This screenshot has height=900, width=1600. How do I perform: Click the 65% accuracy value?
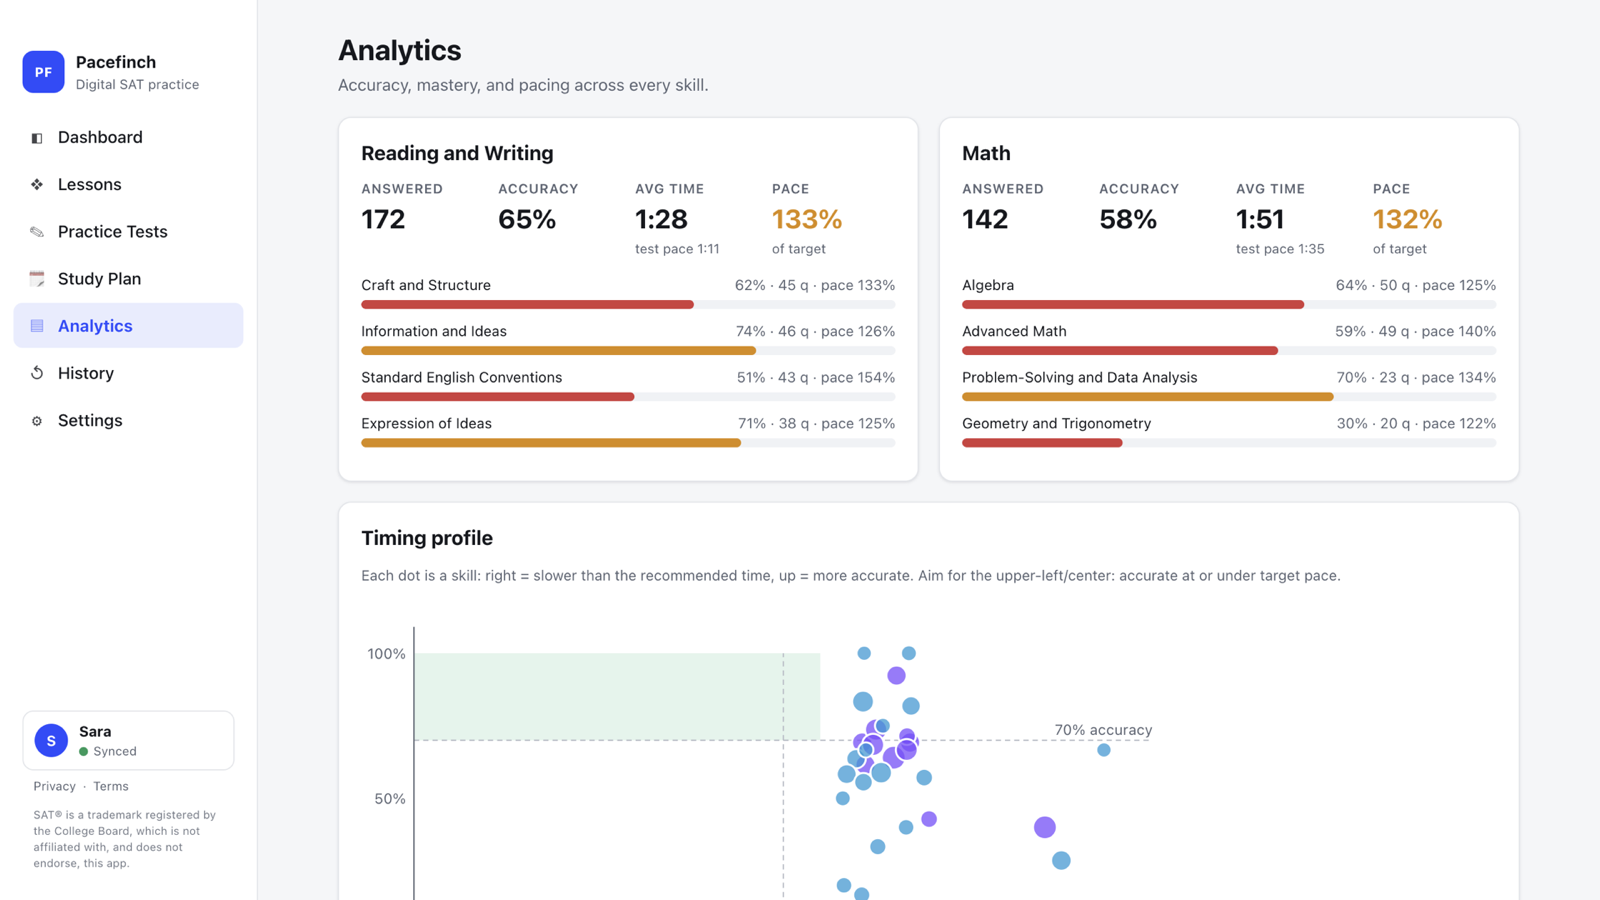[x=527, y=219]
